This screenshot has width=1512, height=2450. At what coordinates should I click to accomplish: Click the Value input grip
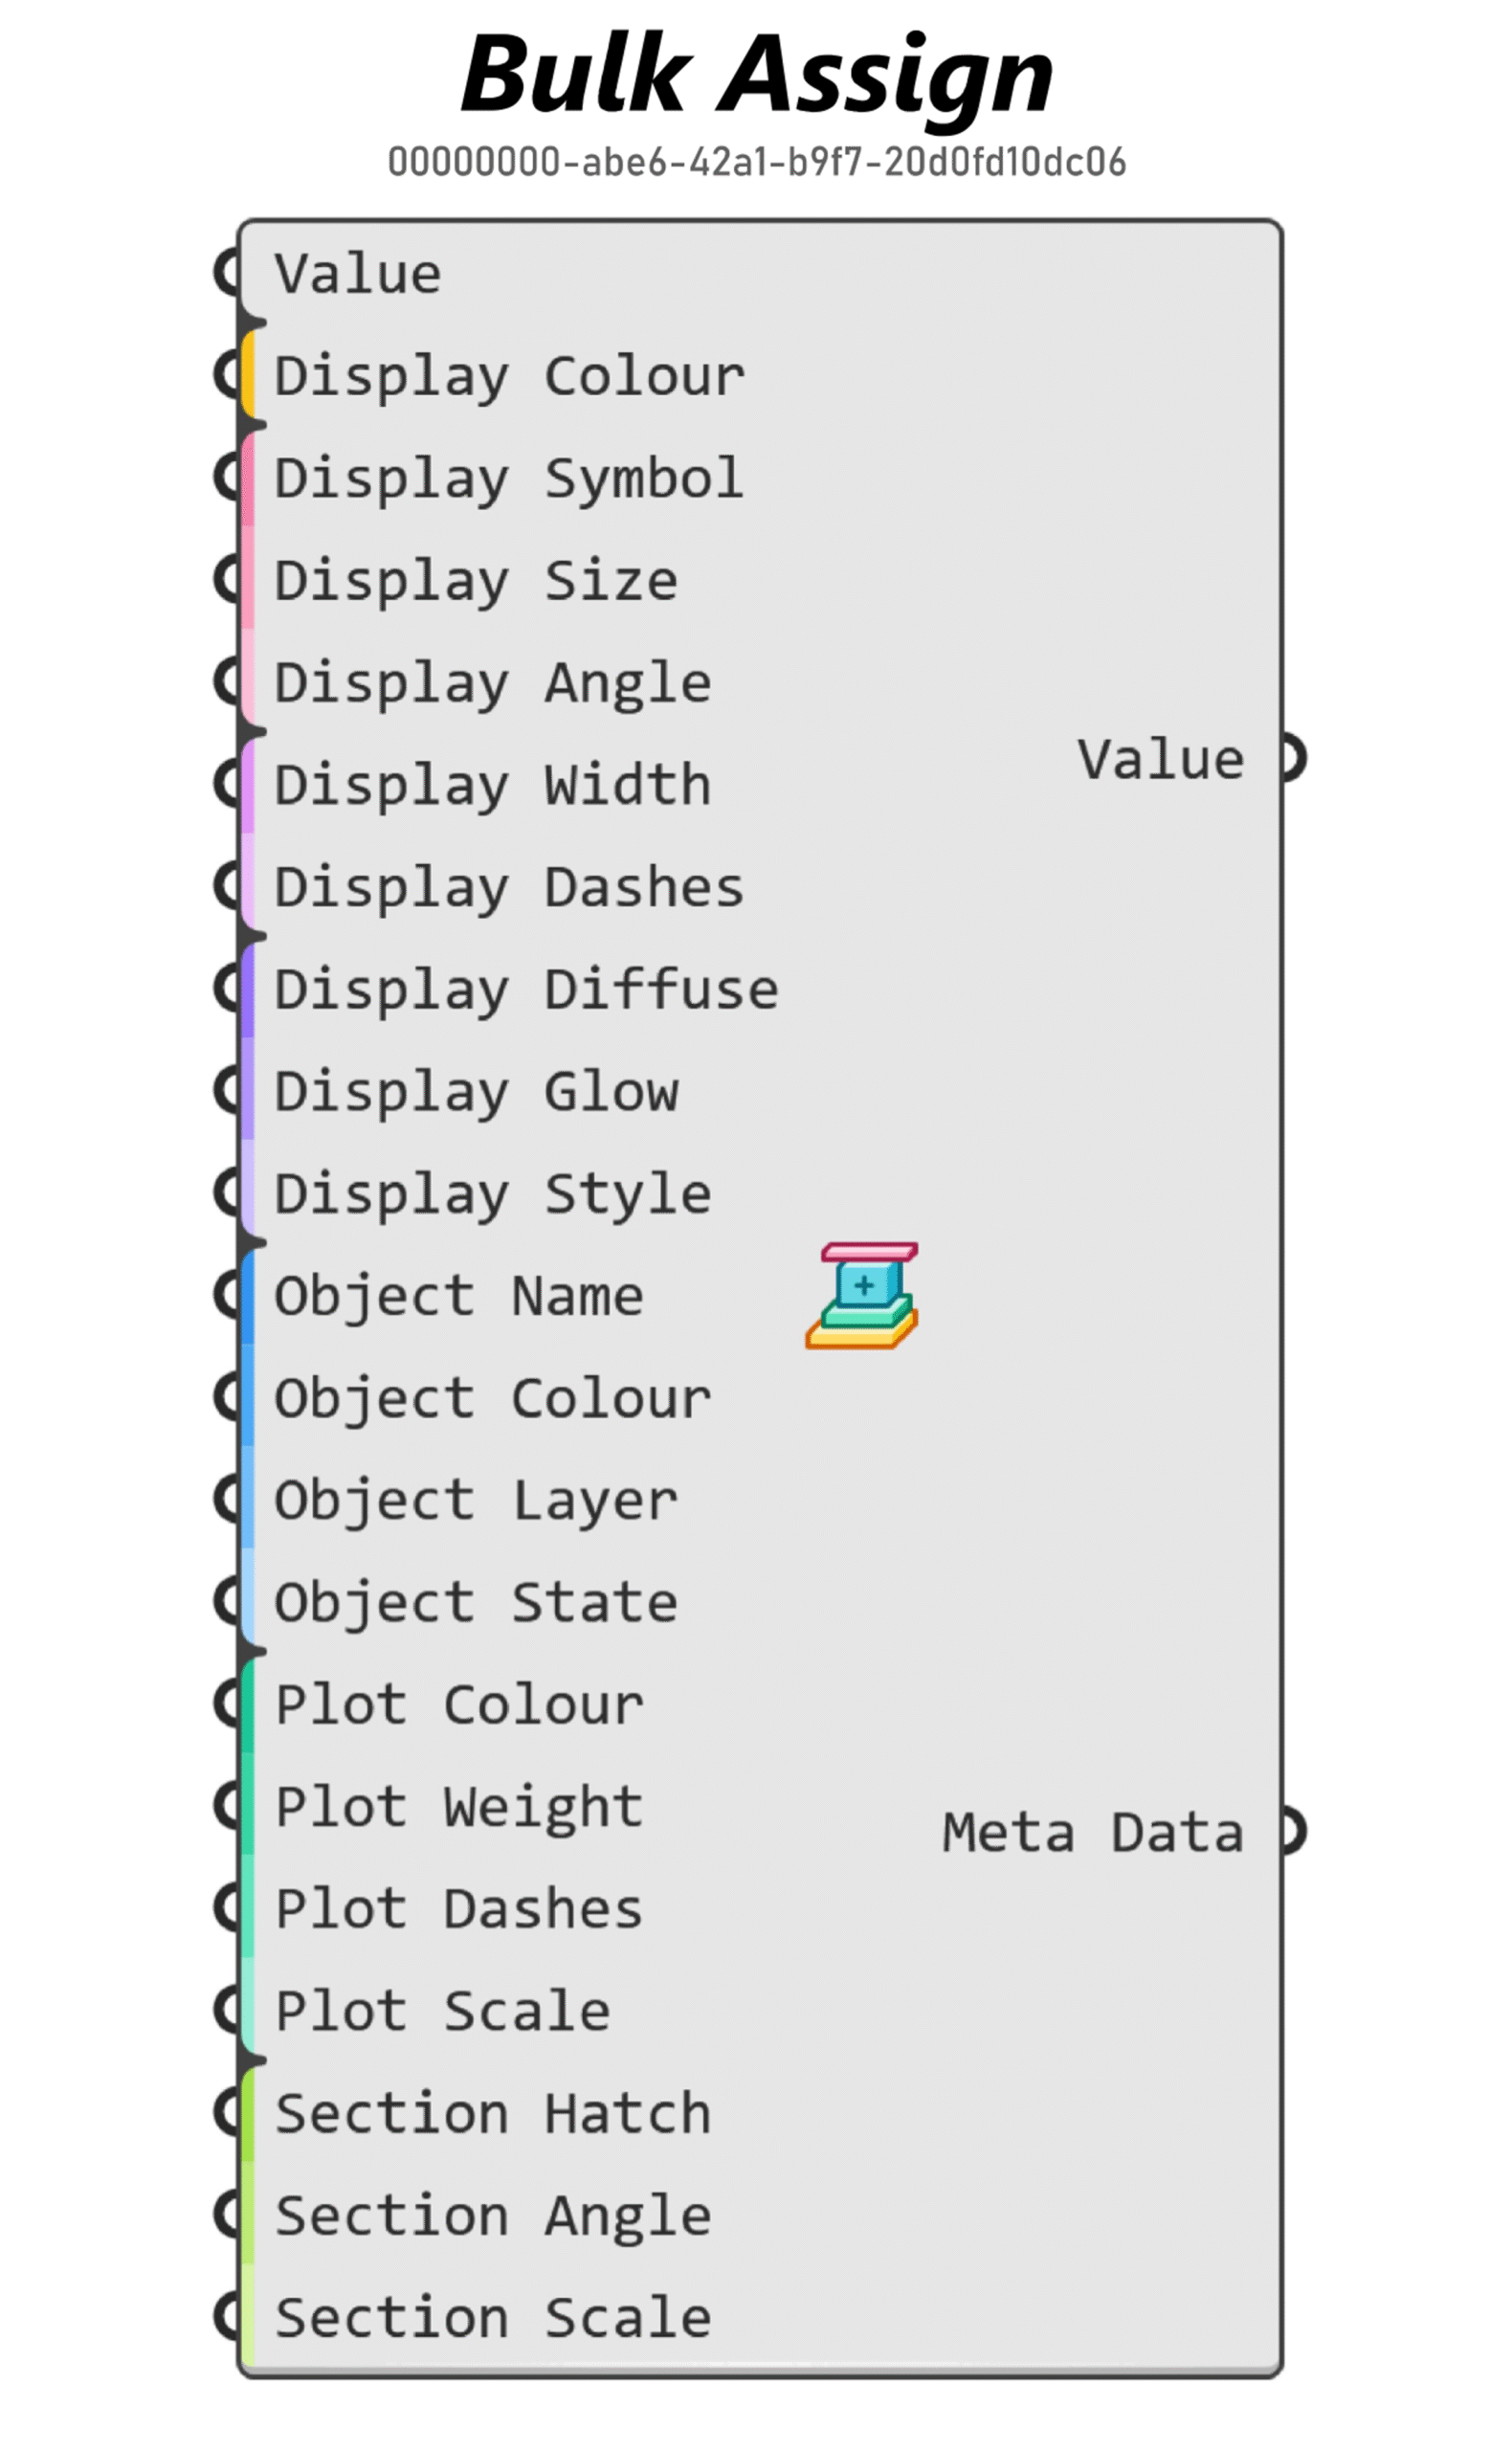228,272
